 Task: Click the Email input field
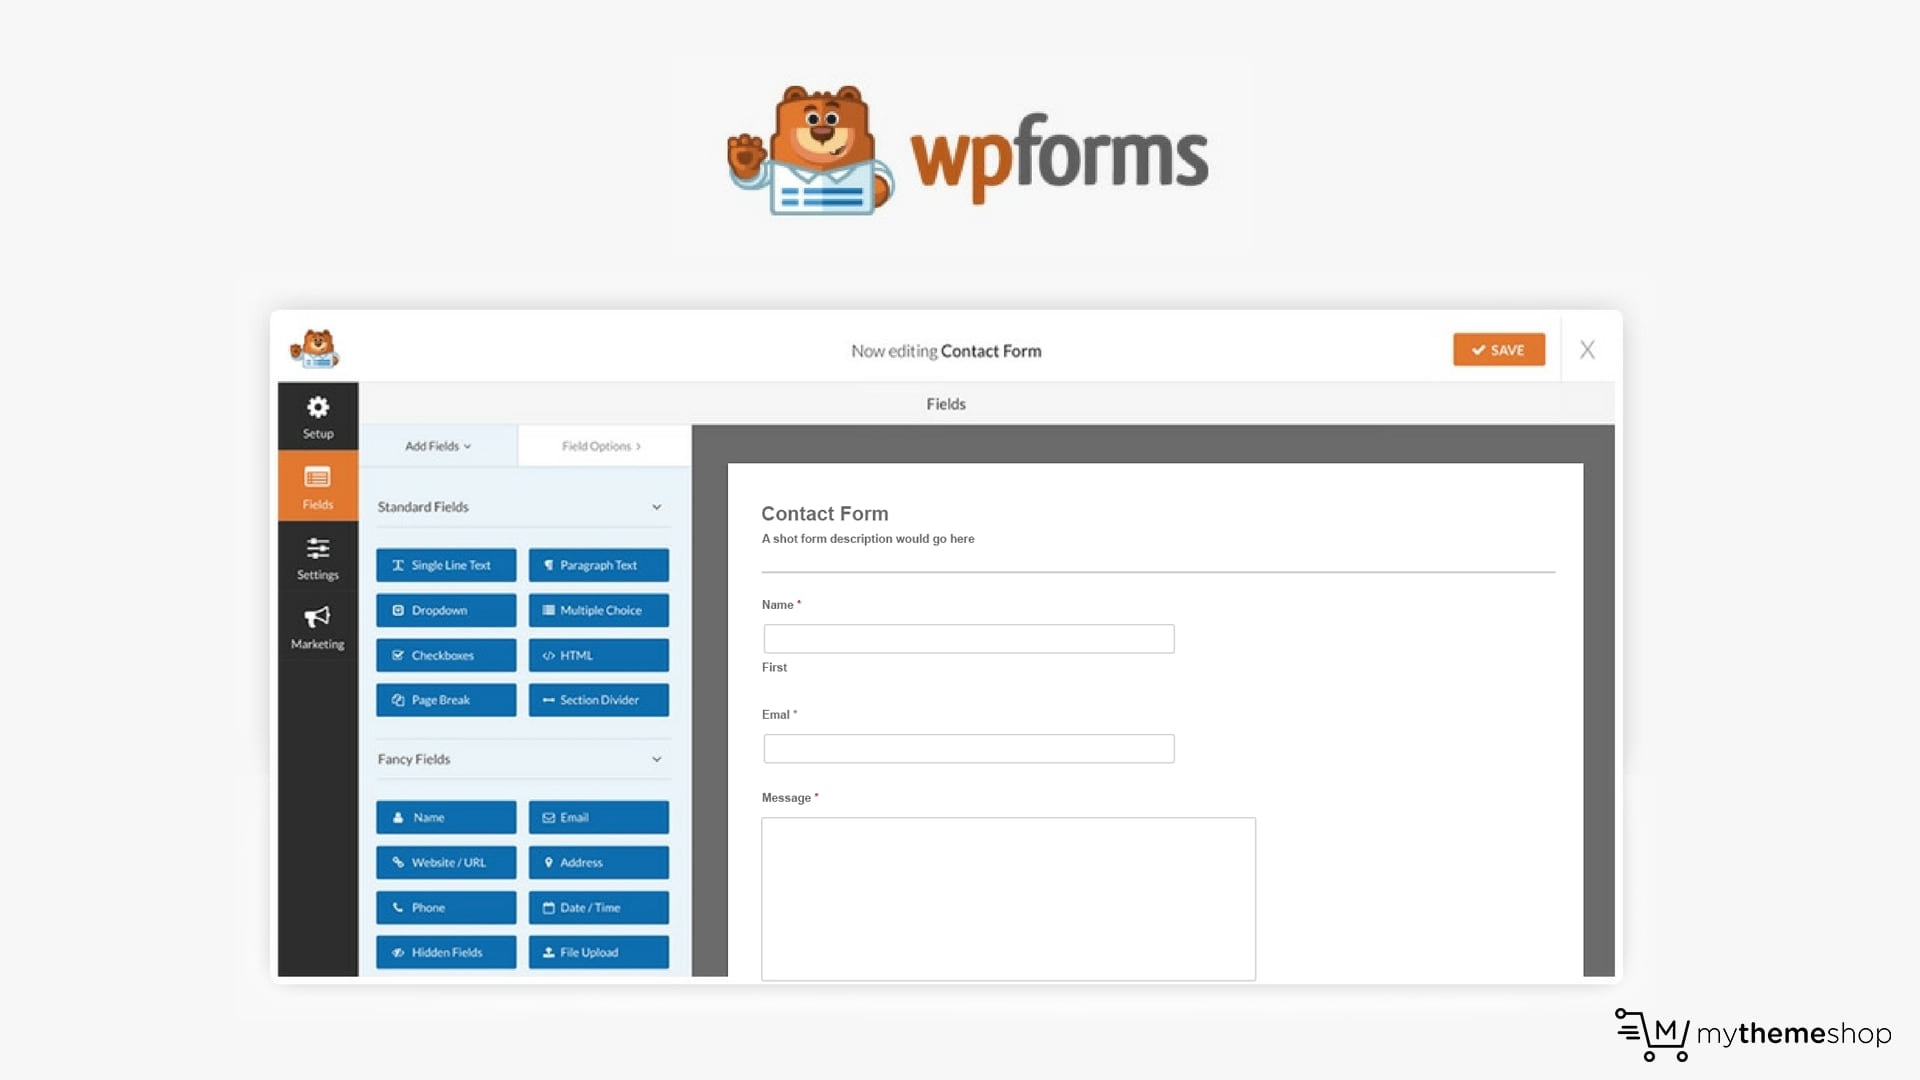(x=969, y=749)
